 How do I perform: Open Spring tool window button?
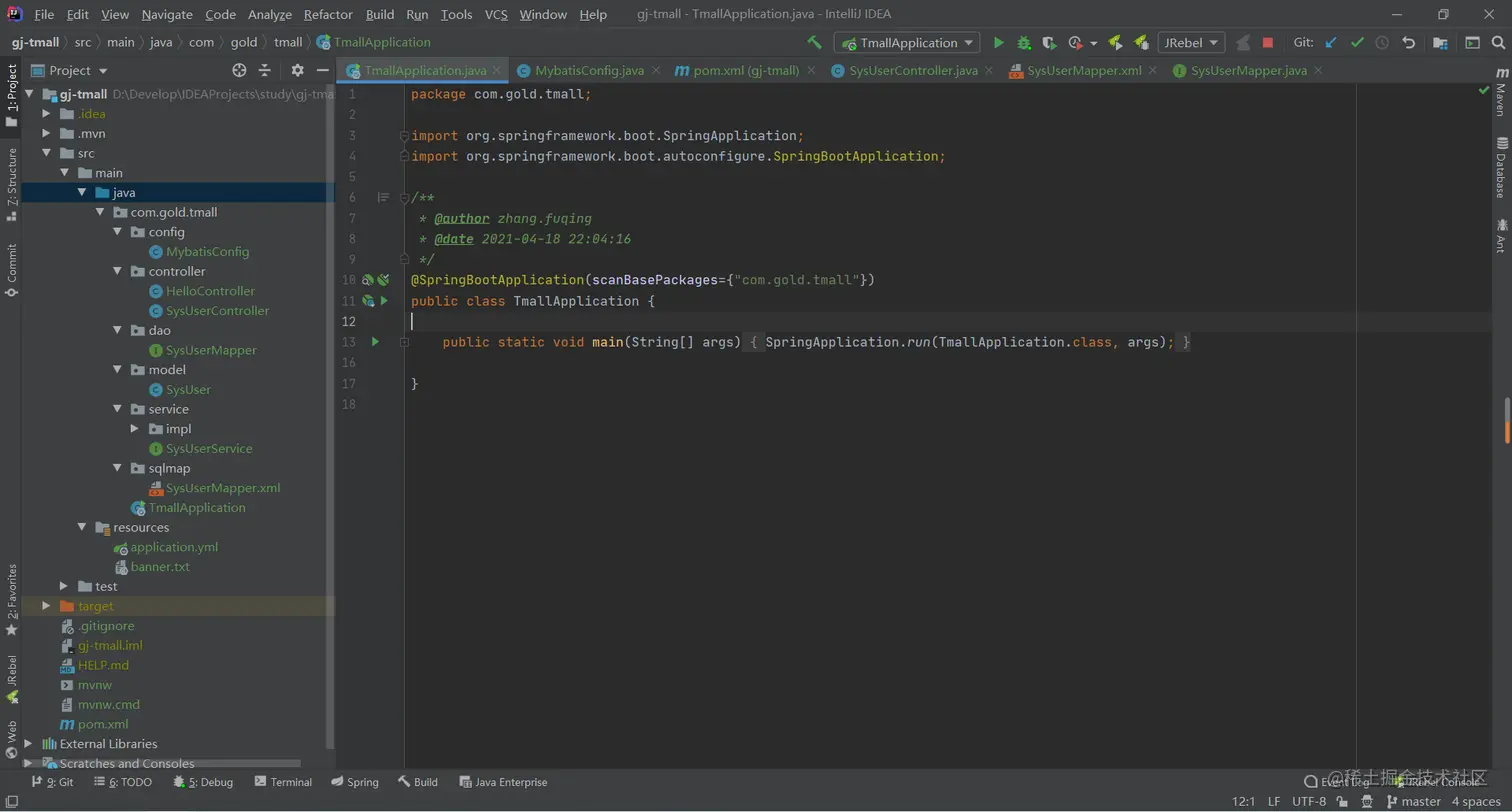(355, 782)
